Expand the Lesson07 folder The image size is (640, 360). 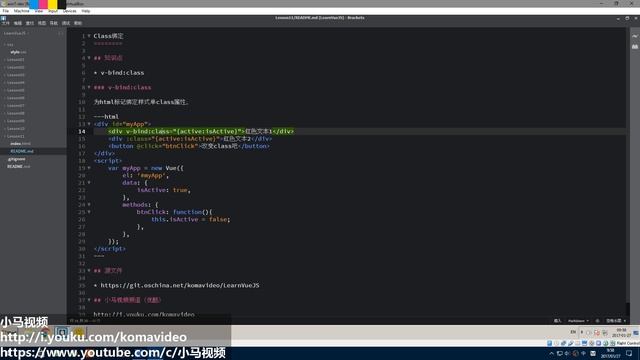tap(15, 106)
